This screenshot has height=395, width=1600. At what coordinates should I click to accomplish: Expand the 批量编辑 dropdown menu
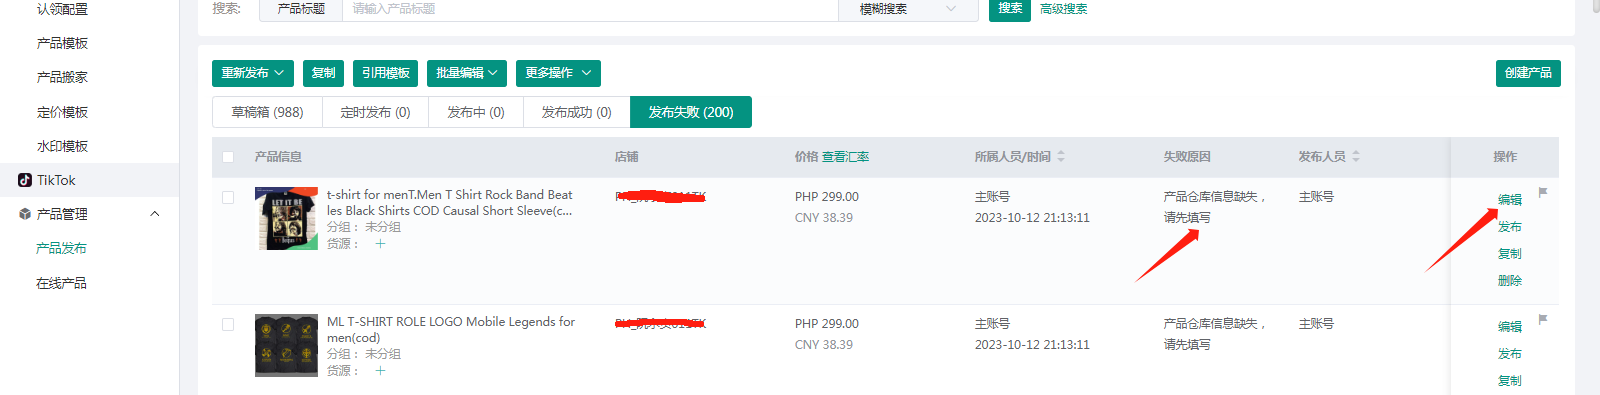pos(467,73)
